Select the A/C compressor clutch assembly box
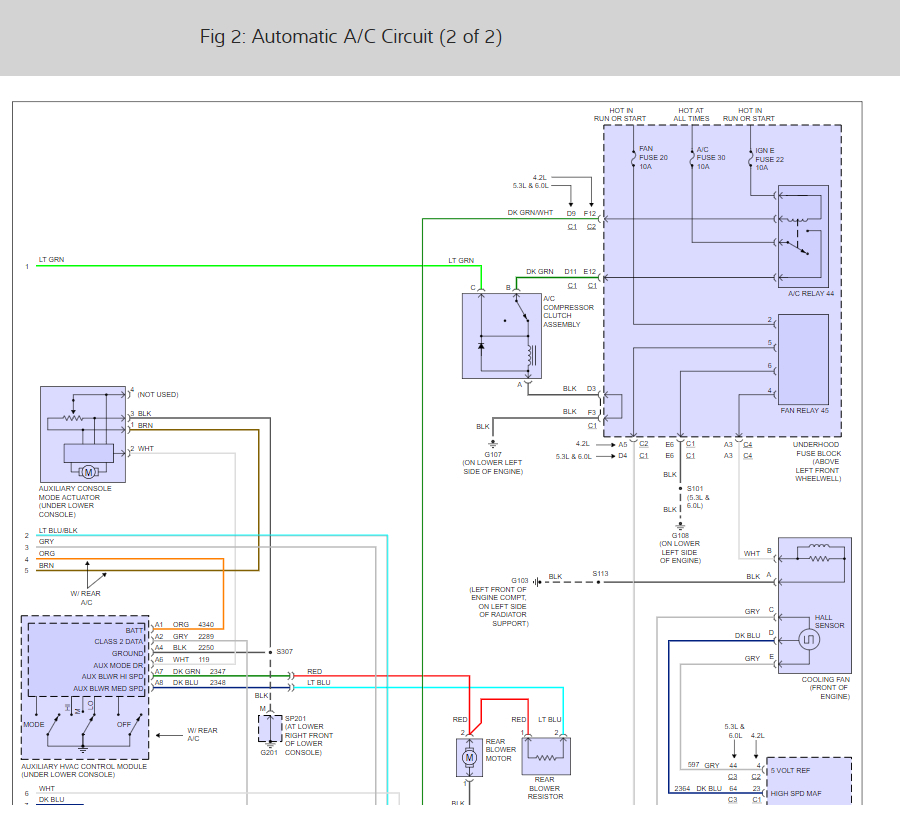The width and height of the screenshot is (900, 822). tap(502, 336)
